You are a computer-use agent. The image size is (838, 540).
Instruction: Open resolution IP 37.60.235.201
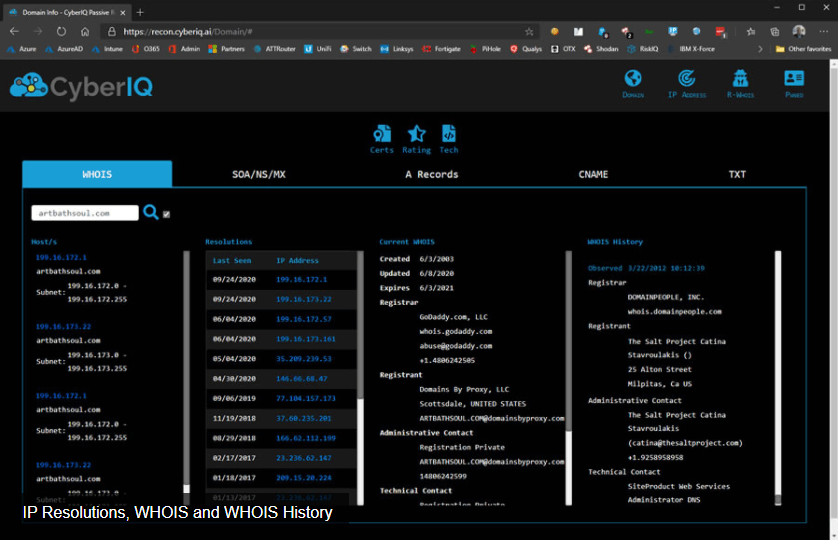(304, 418)
